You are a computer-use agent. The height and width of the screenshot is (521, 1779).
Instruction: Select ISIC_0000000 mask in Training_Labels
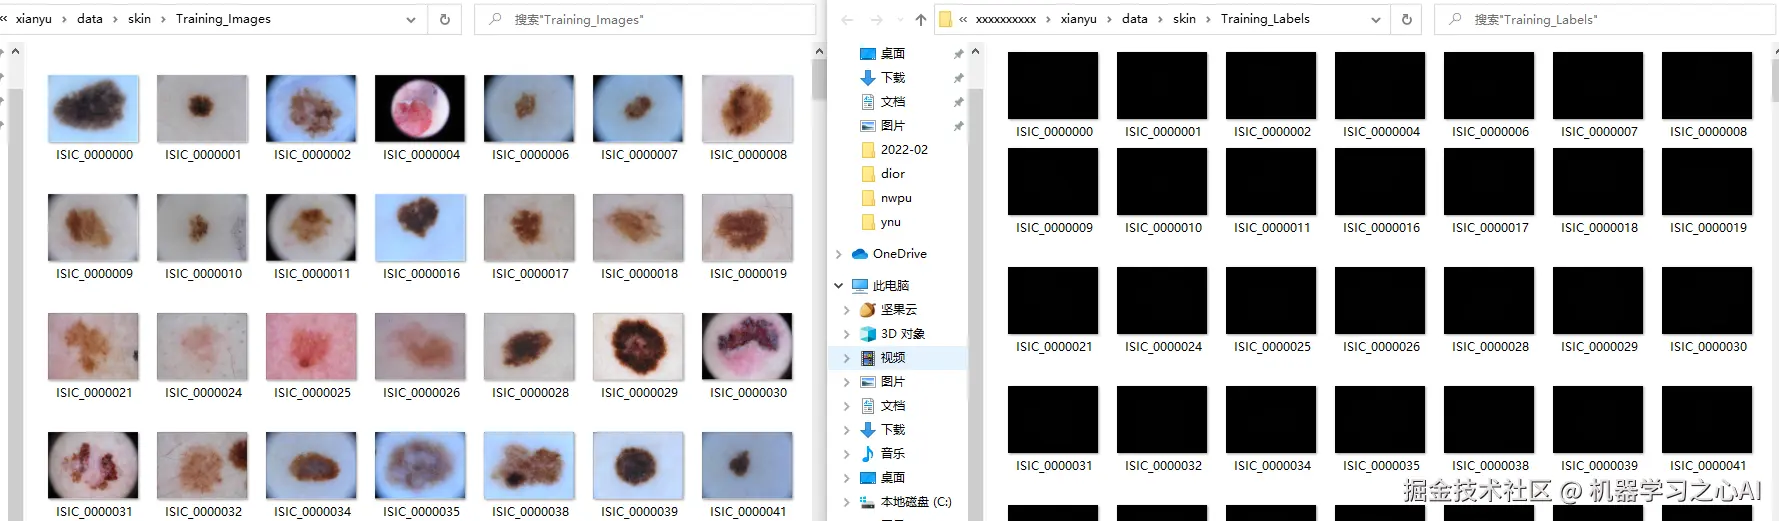(x=1053, y=86)
